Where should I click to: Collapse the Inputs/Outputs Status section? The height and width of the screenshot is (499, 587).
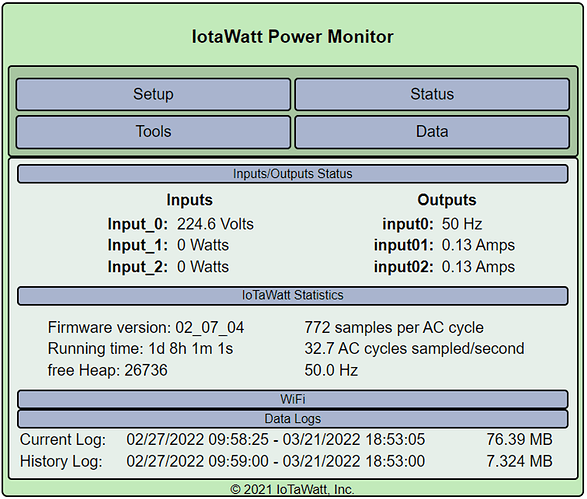[x=292, y=174]
